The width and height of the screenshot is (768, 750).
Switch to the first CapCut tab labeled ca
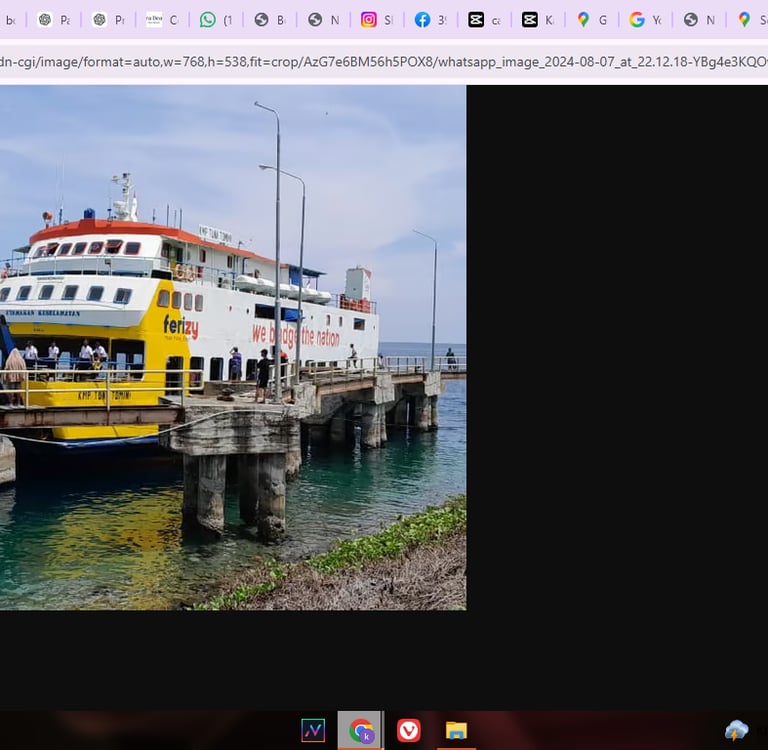484,20
